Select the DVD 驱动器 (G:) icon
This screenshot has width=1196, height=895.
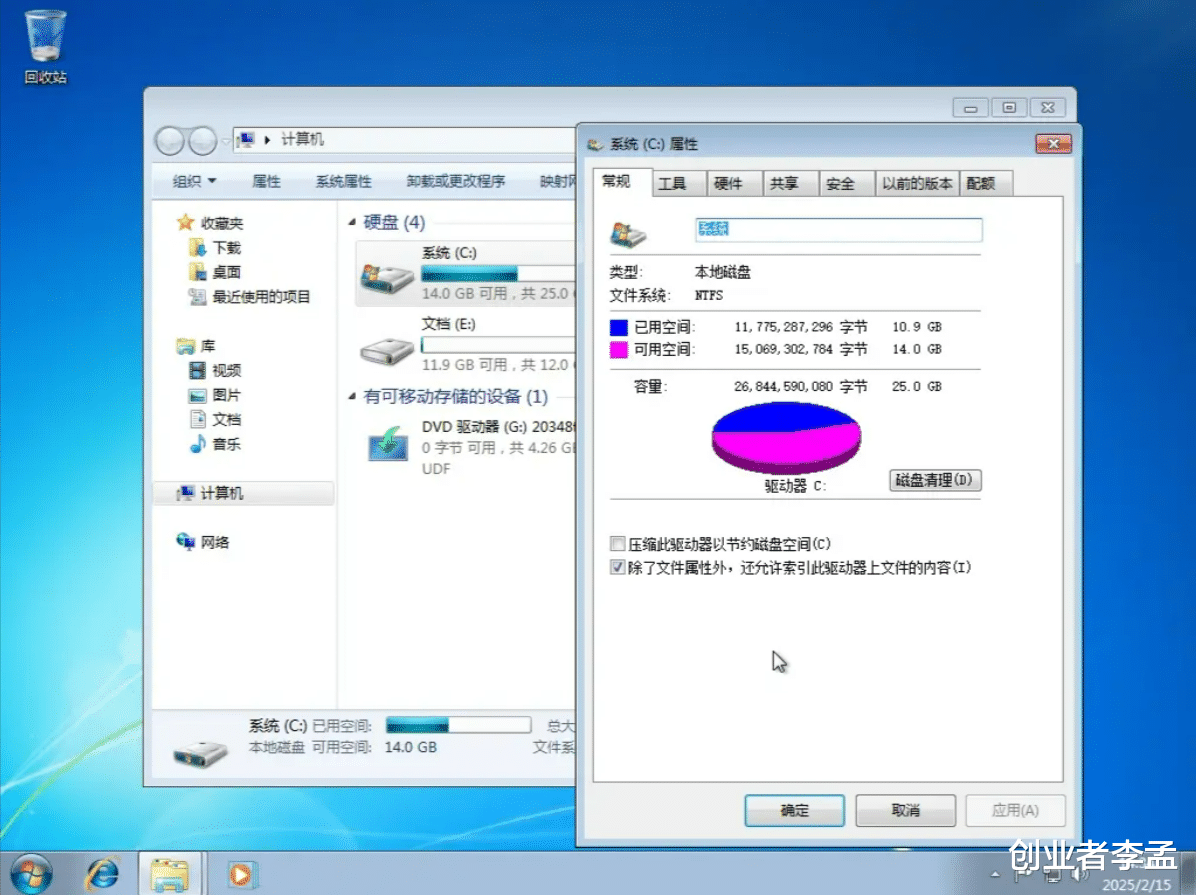[387, 443]
